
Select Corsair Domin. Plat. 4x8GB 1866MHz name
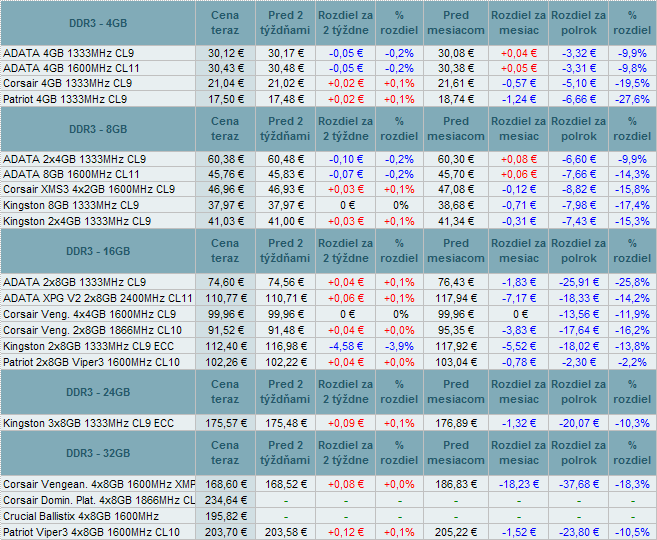pos(99,500)
